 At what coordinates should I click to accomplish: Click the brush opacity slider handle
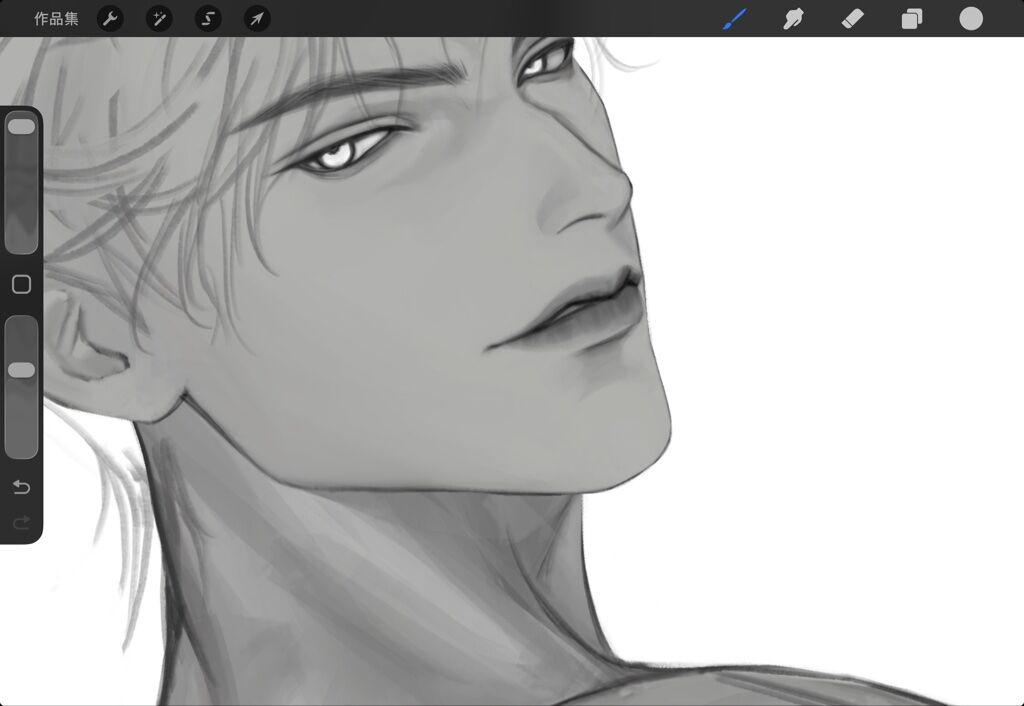[x=21, y=370]
